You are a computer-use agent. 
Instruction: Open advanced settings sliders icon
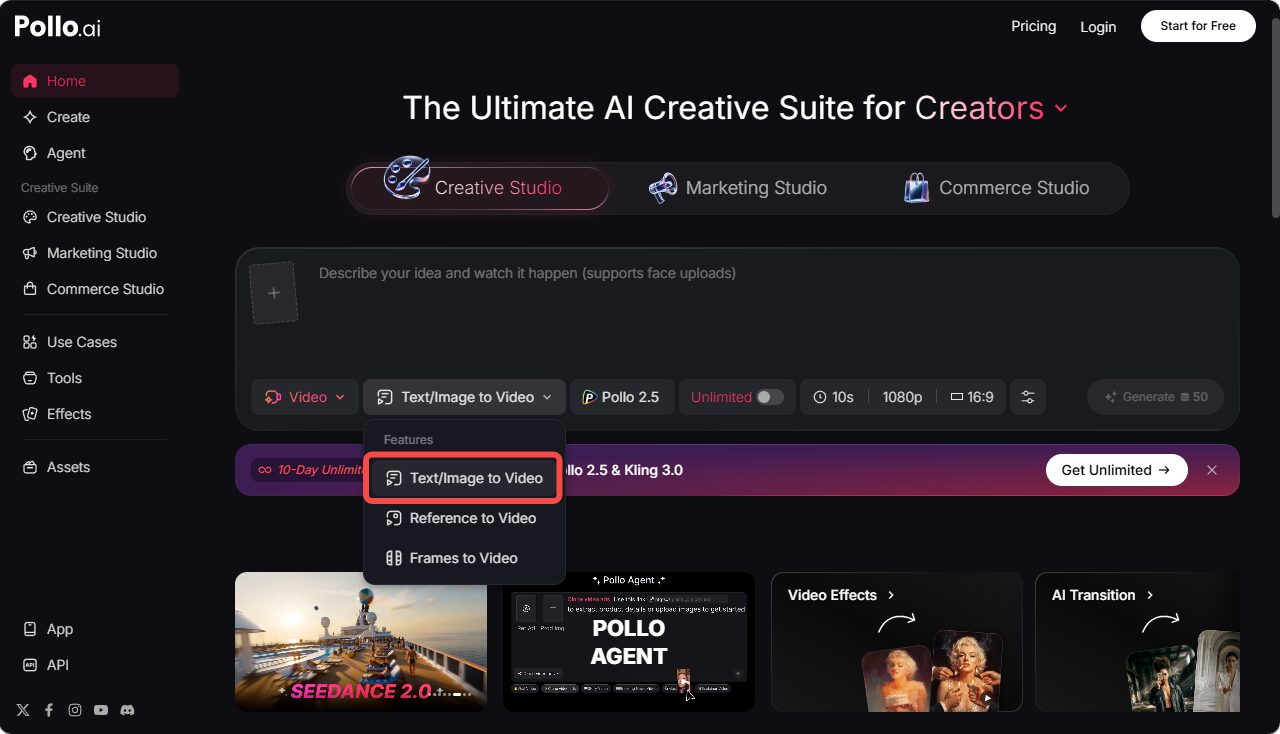tap(1028, 397)
